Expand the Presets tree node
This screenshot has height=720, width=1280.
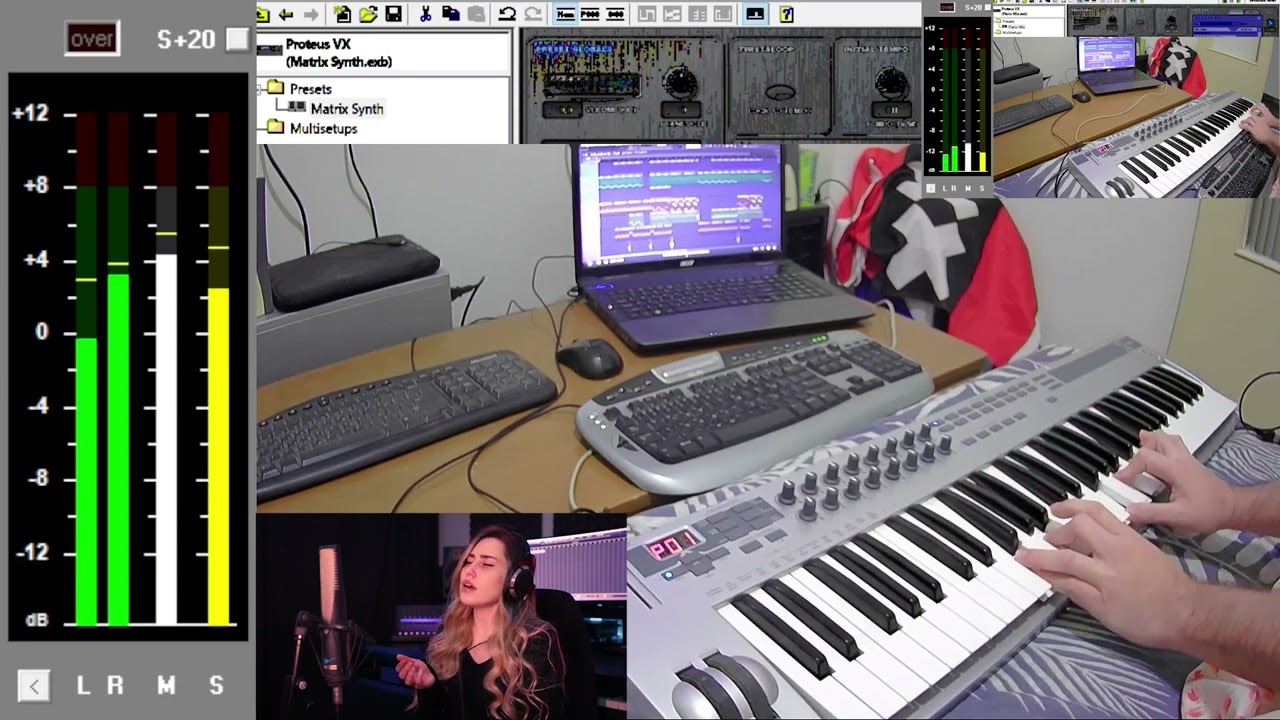(x=259, y=89)
